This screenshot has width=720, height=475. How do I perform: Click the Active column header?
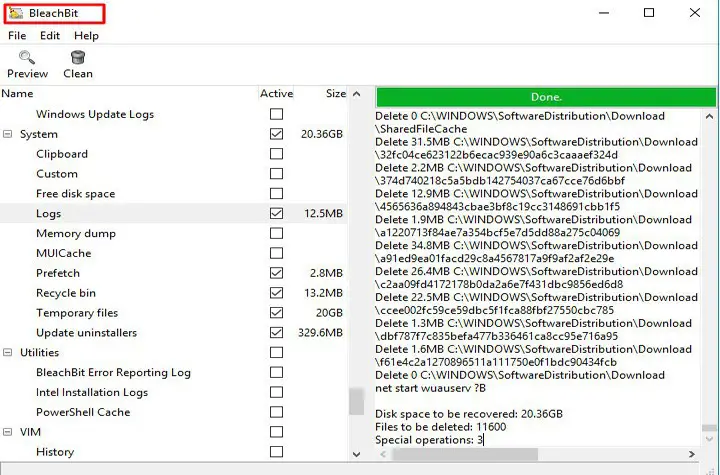(276, 94)
